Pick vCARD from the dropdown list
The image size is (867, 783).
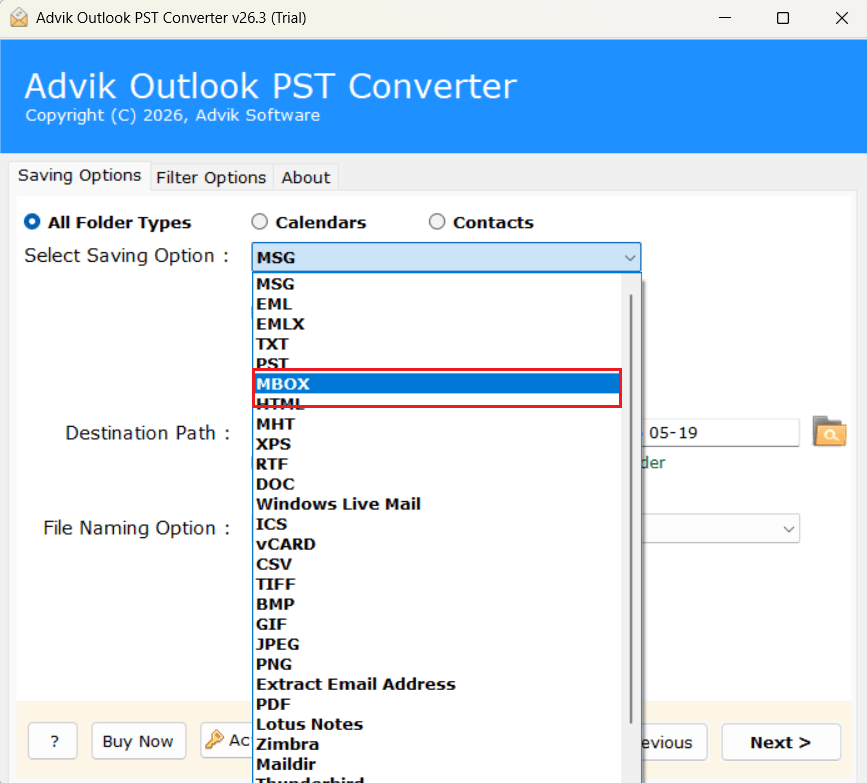click(437, 544)
